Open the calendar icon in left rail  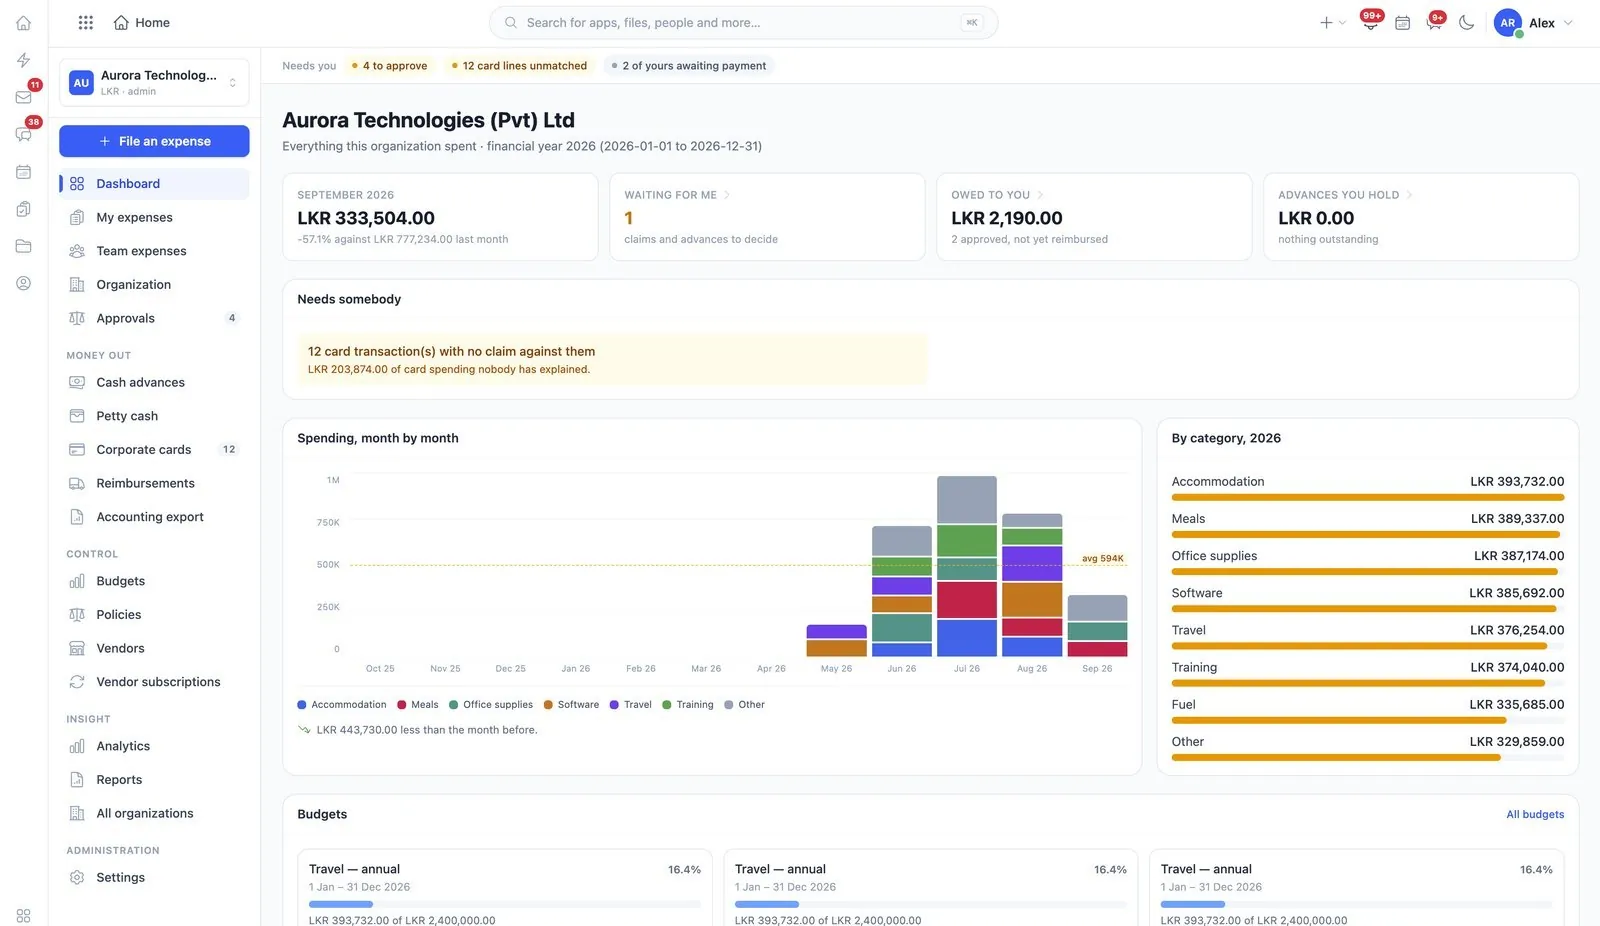[24, 172]
